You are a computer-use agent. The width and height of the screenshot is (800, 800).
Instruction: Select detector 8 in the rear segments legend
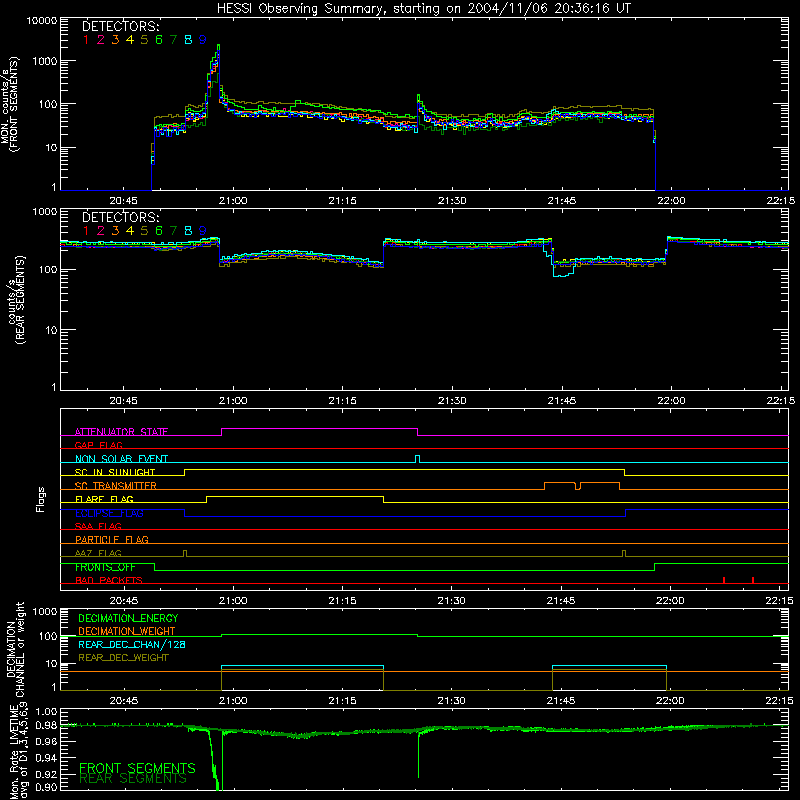point(188,231)
